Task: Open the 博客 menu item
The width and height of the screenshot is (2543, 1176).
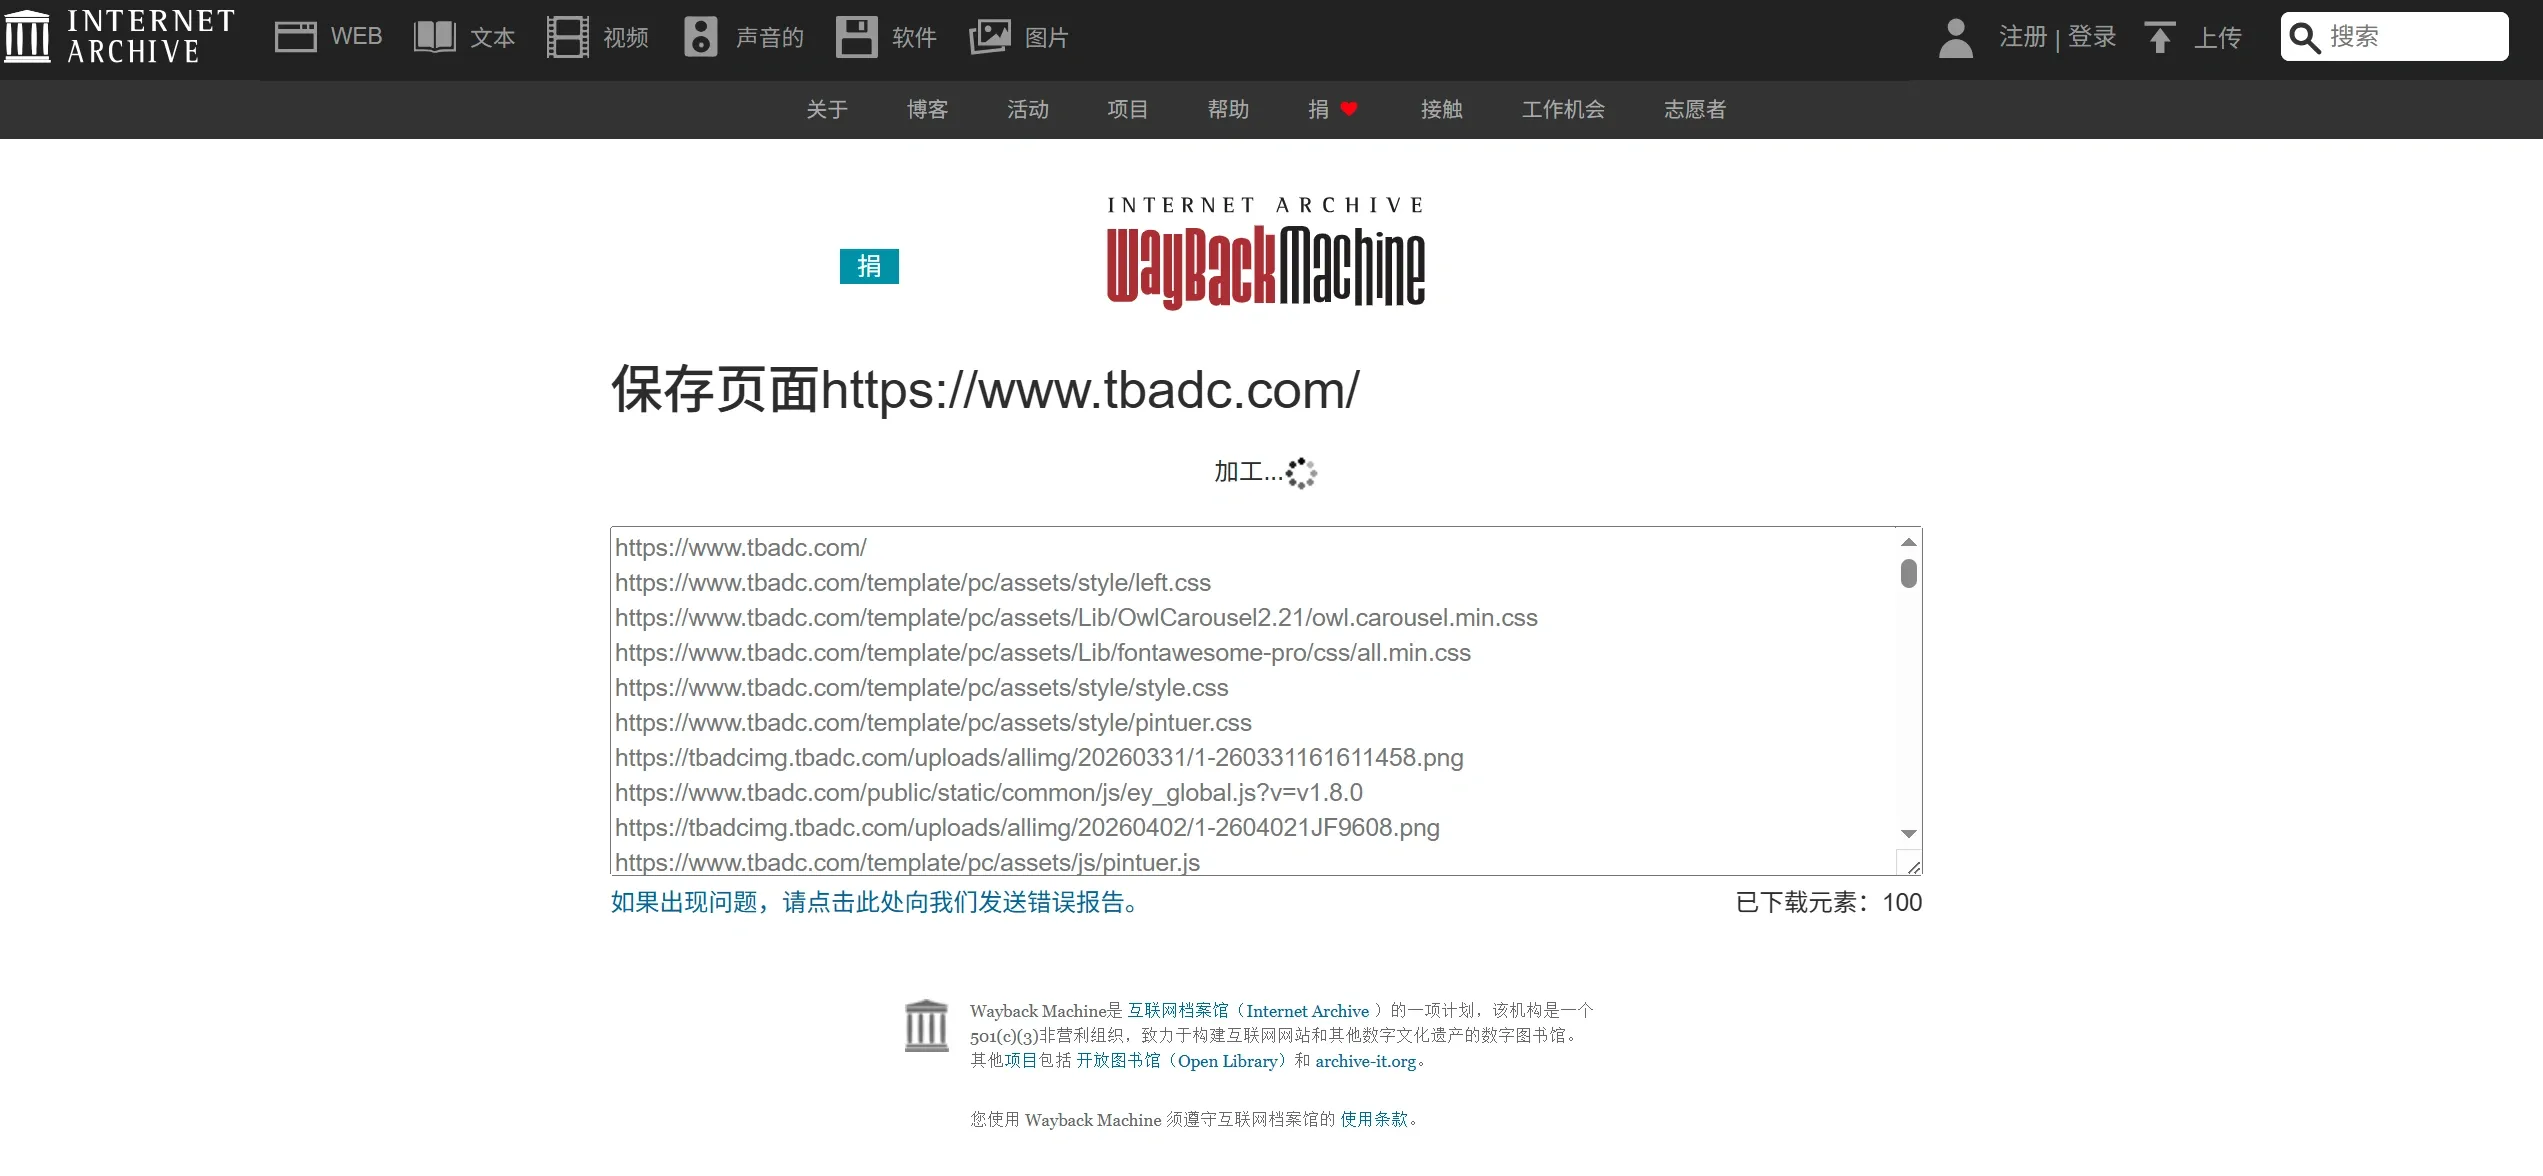Action: point(927,109)
